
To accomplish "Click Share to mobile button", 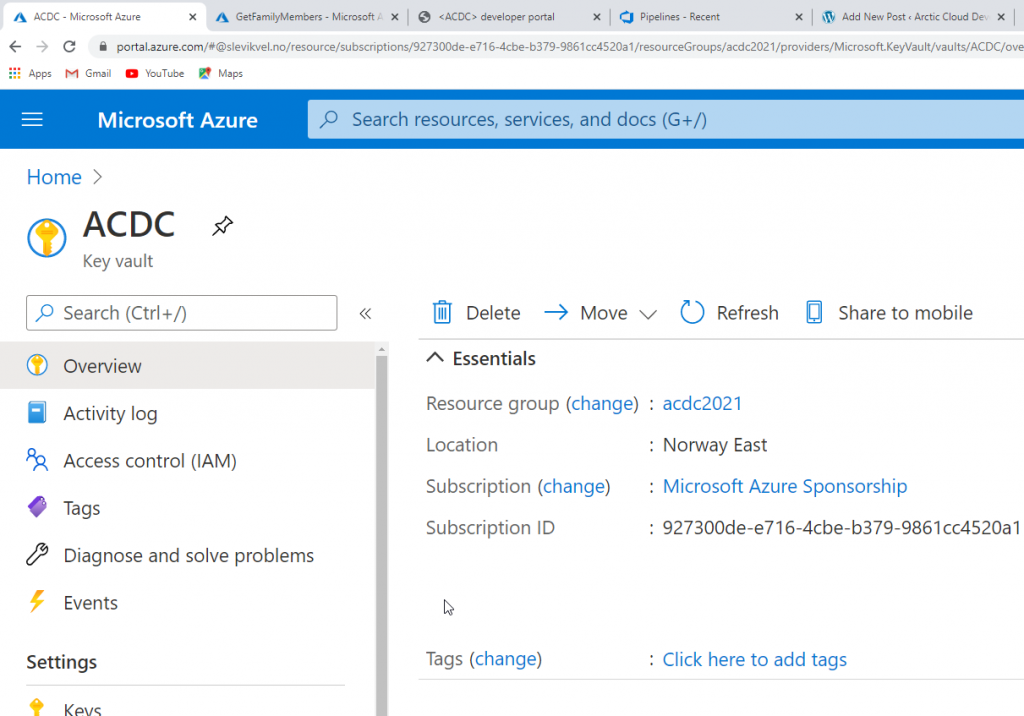I will [x=889, y=312].
